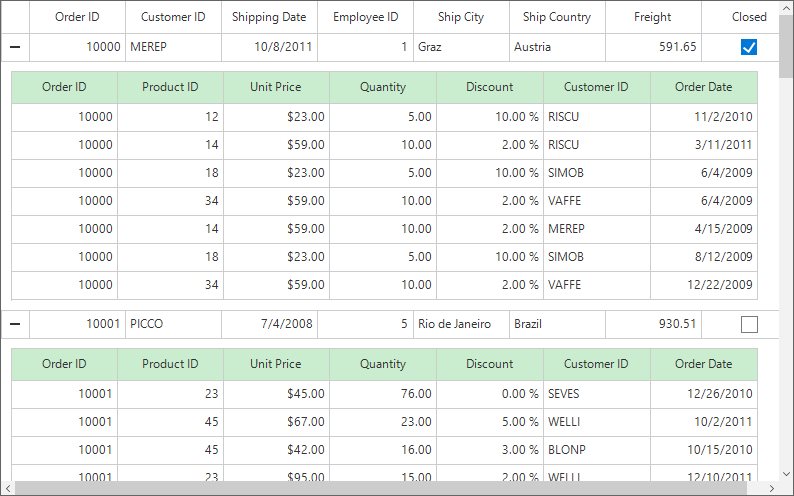
Task: Click the horizontal scrollbar left arrow
Action: coord(6,489)
